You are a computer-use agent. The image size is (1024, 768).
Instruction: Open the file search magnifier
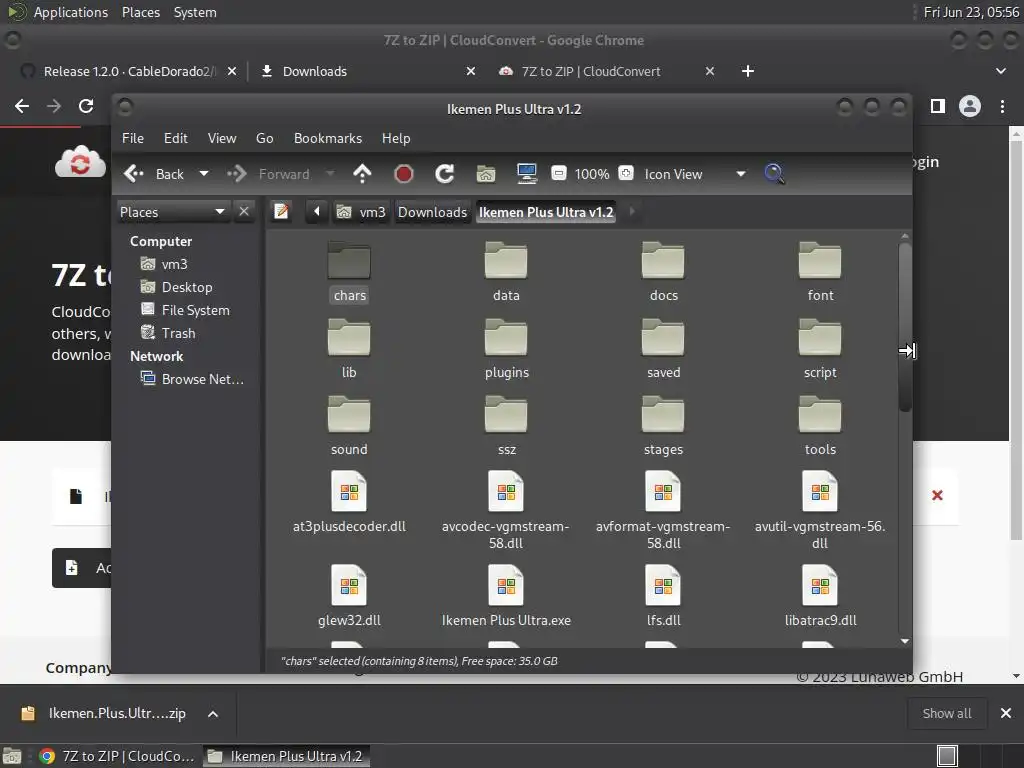[x=775, y=174]
